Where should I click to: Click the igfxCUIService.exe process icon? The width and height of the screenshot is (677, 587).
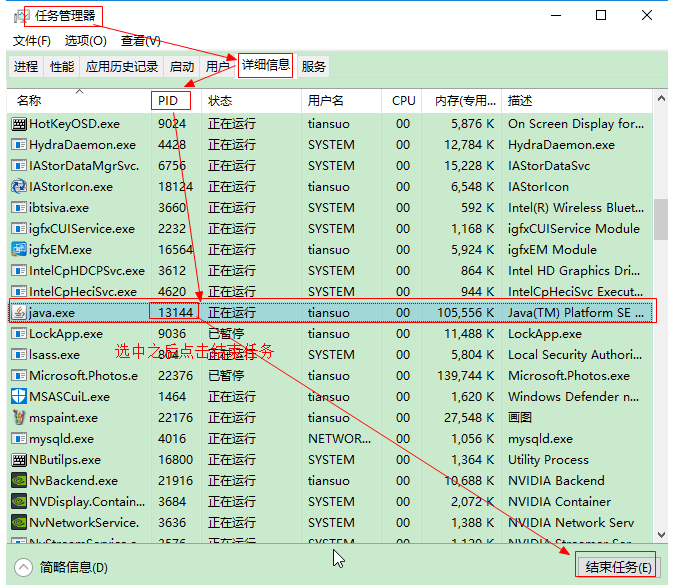(19, 229)
